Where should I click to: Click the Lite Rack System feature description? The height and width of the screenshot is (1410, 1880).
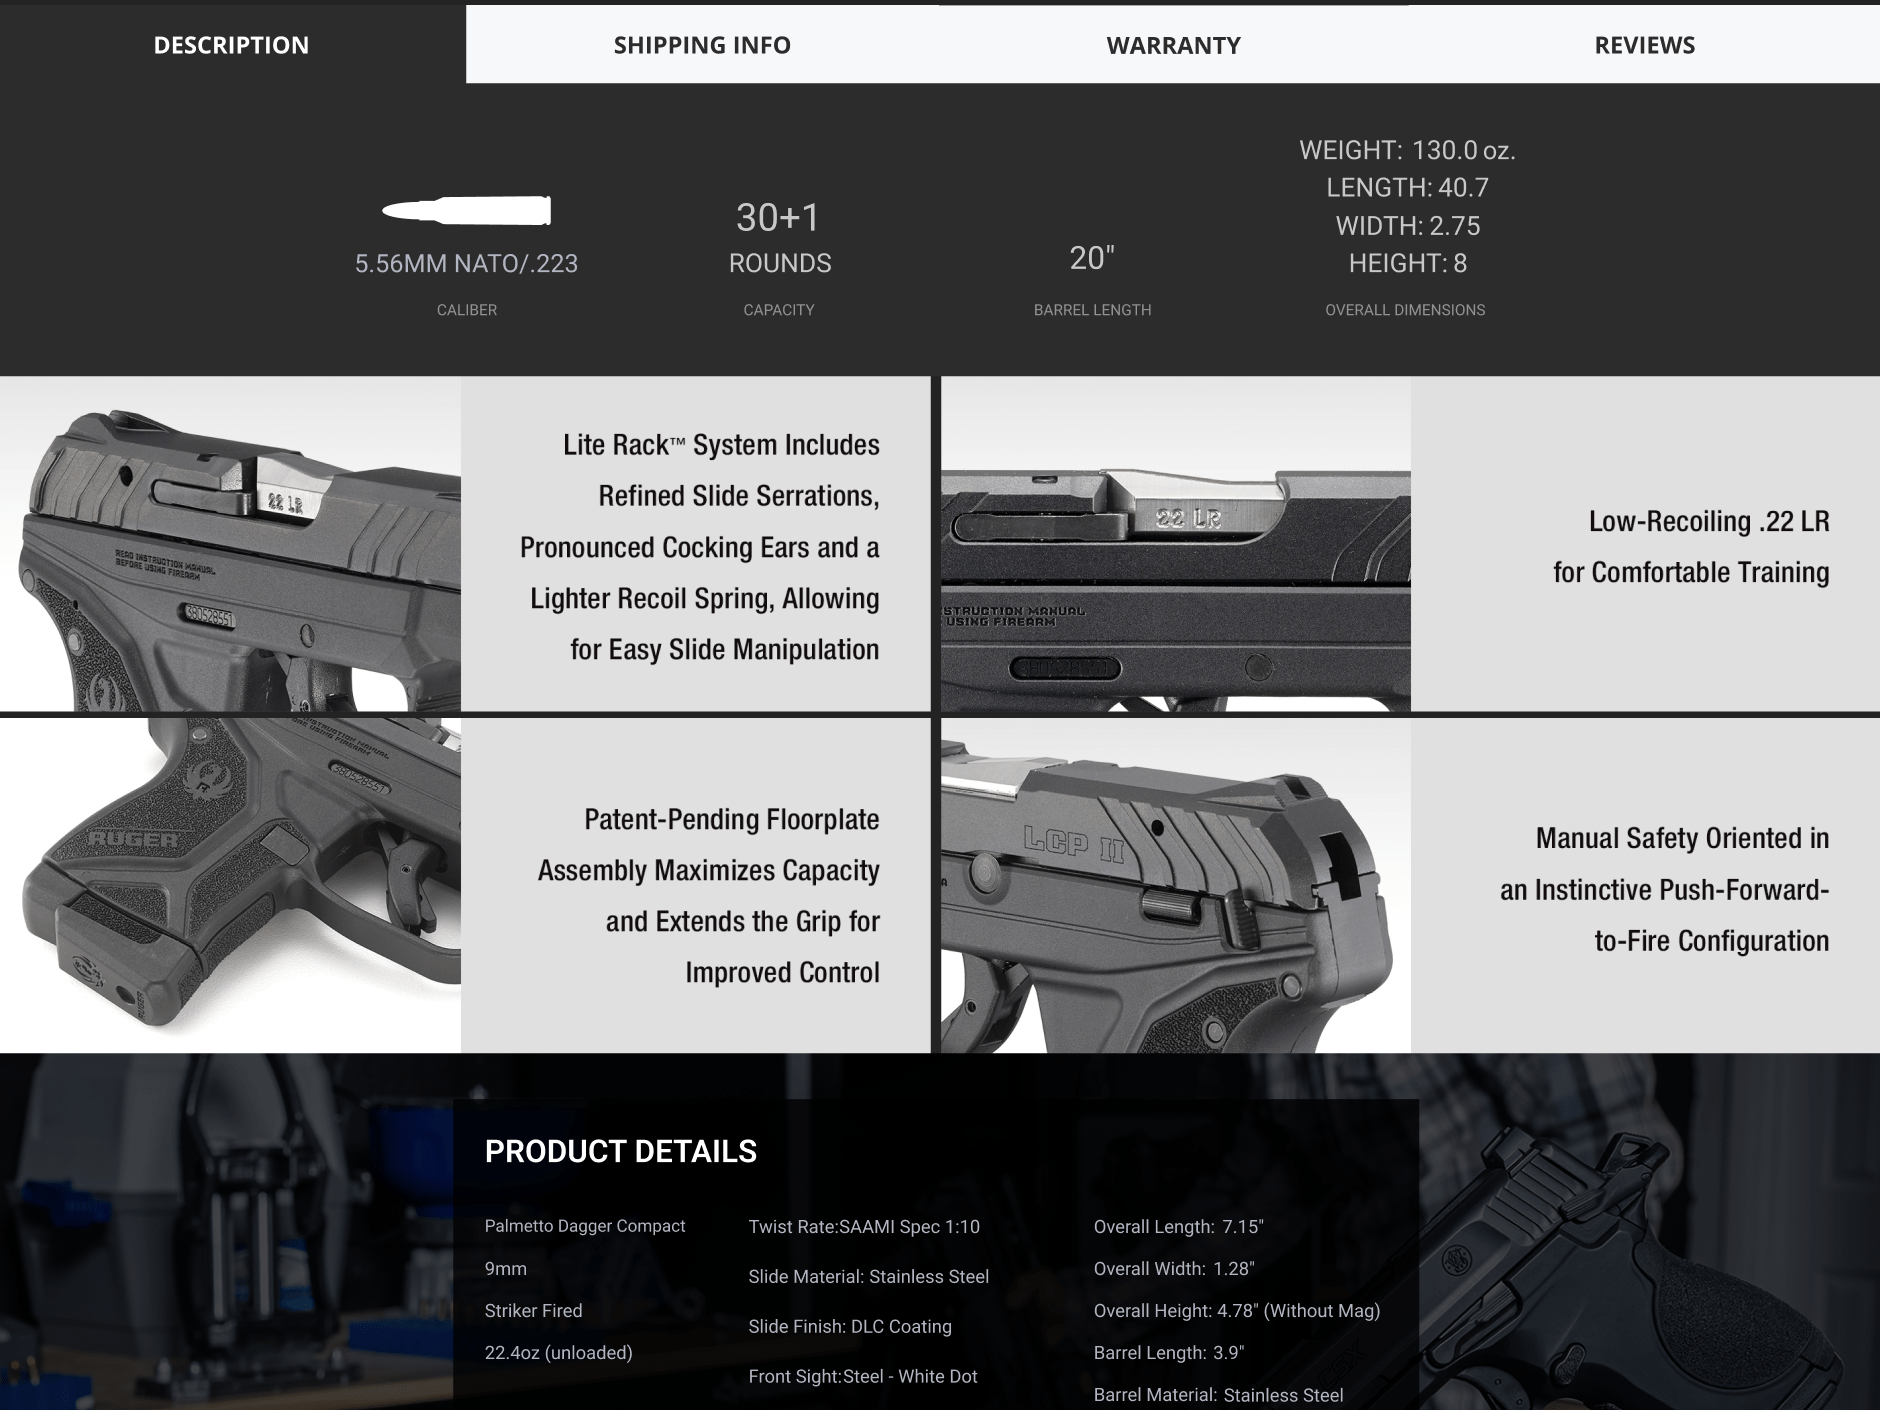click(x=699, y=547)
